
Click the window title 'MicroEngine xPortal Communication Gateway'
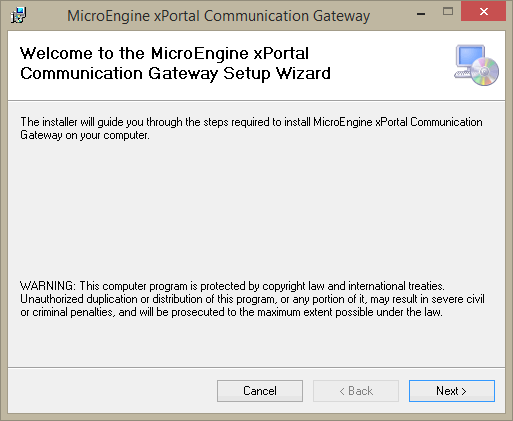pos(219,16)
